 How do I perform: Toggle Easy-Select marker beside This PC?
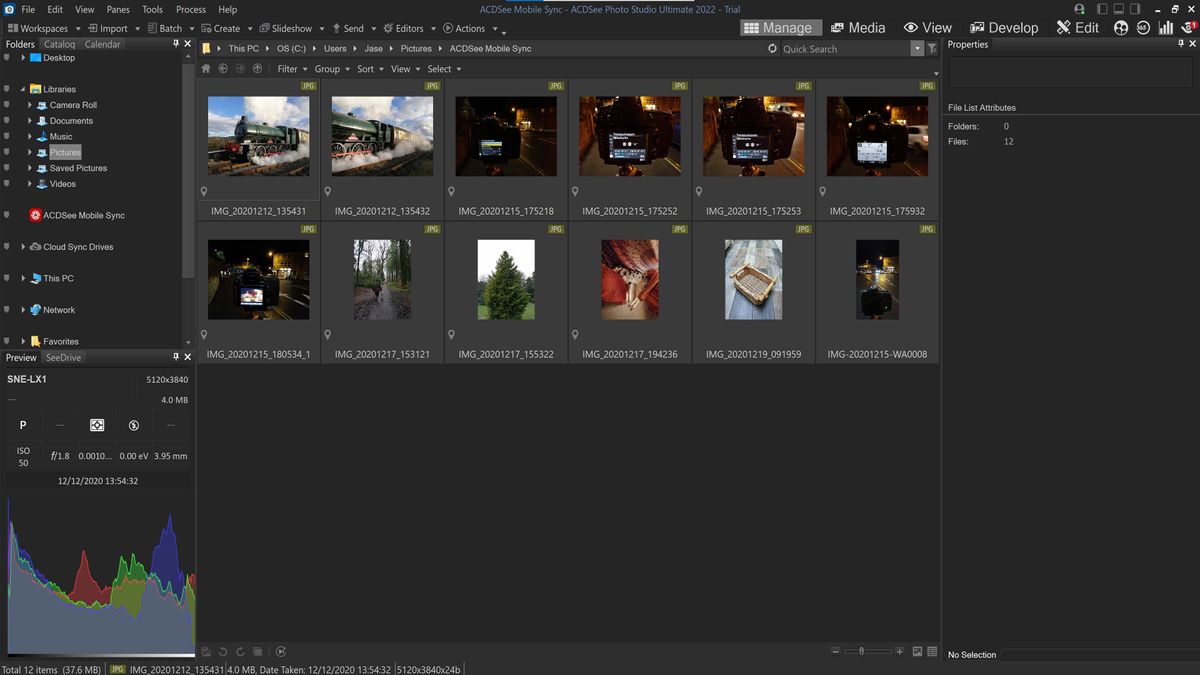pyautogui.click(x=7, y=278)
